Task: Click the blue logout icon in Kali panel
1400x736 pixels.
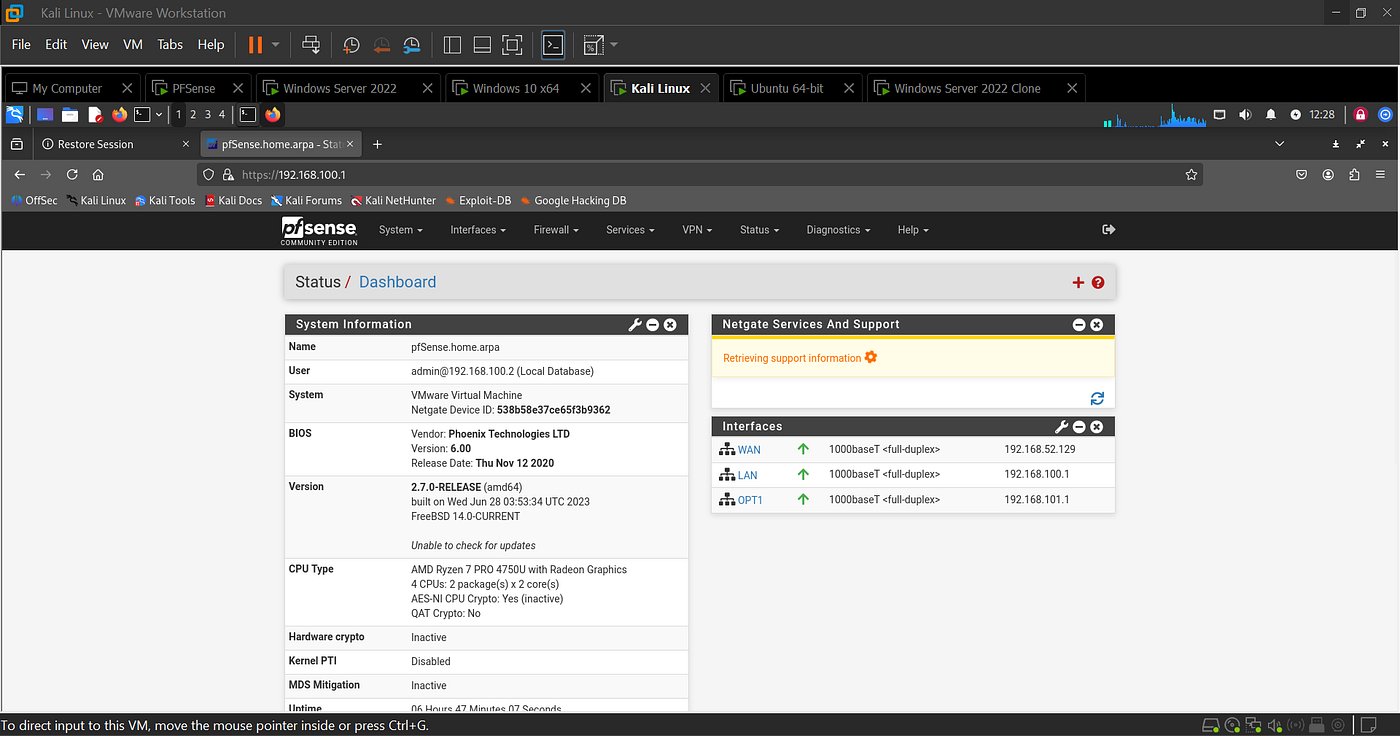Action: coord(1385,115)
